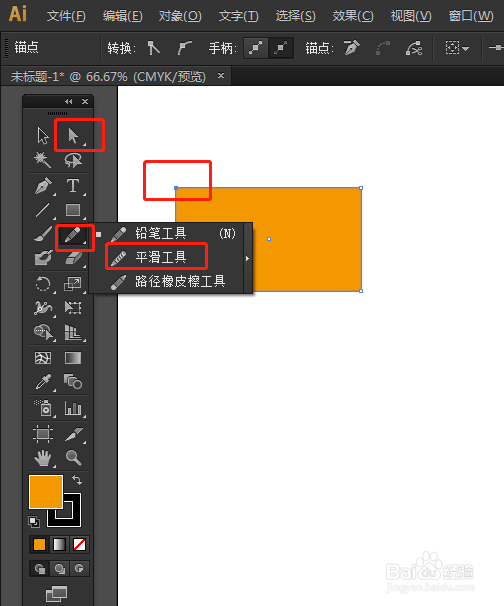Select the Rotate tool
This screenshot has width=504, height=606.
(x=43, y=284)
